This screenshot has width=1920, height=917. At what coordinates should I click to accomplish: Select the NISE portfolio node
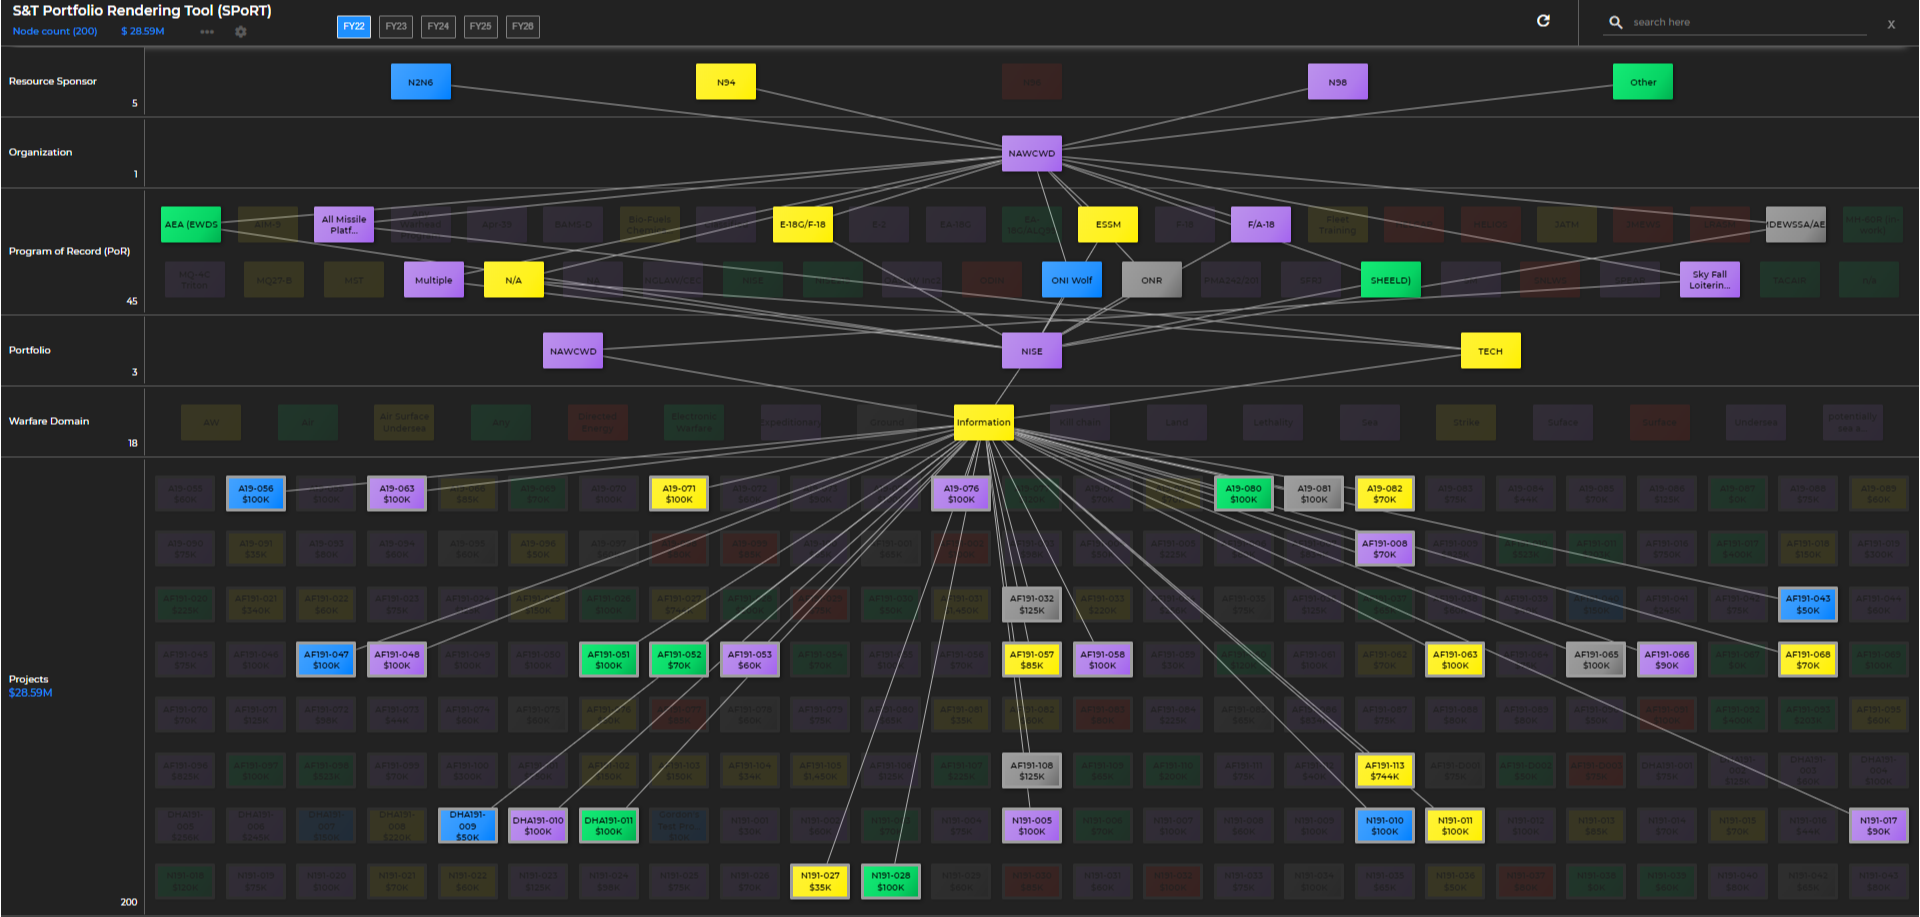pos(1032,351)
